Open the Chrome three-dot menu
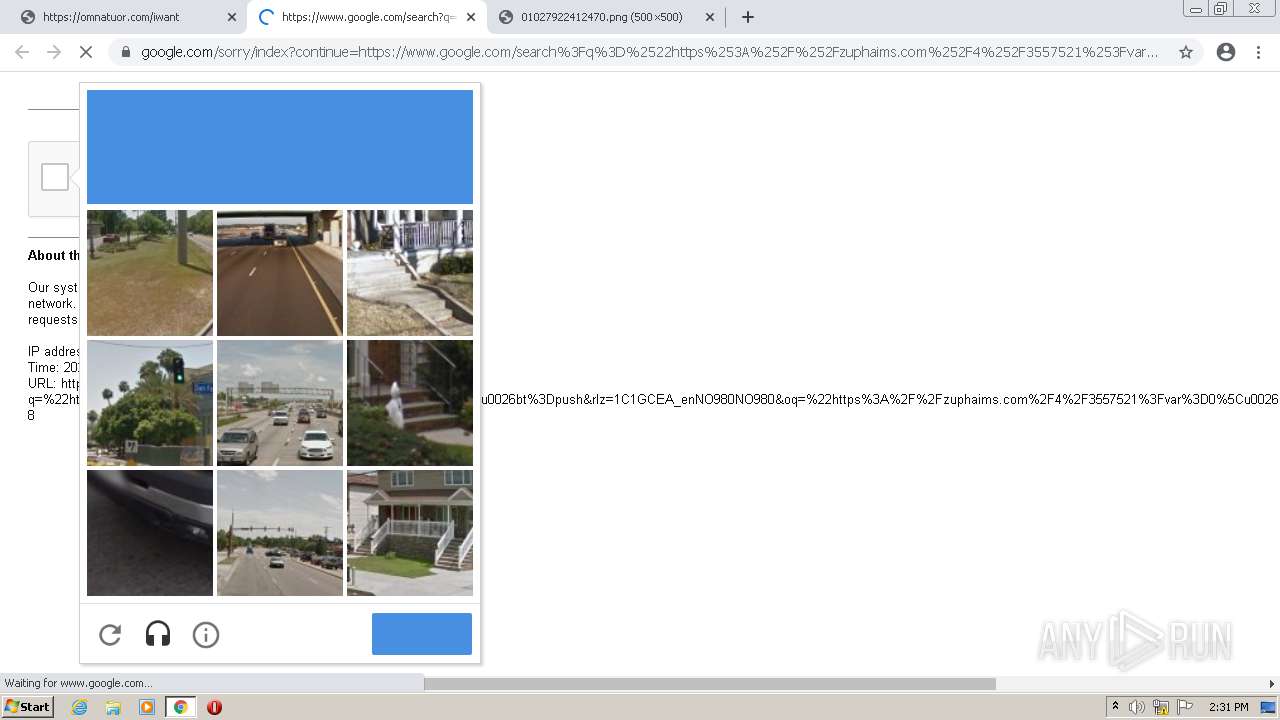The width and height of the screenshot is (1280, 720). pos(1259,52)
